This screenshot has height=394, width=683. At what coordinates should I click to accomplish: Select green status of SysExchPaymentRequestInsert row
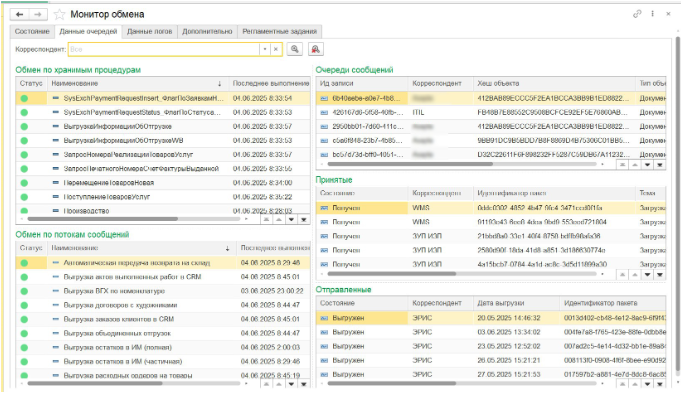pos(24,98)
